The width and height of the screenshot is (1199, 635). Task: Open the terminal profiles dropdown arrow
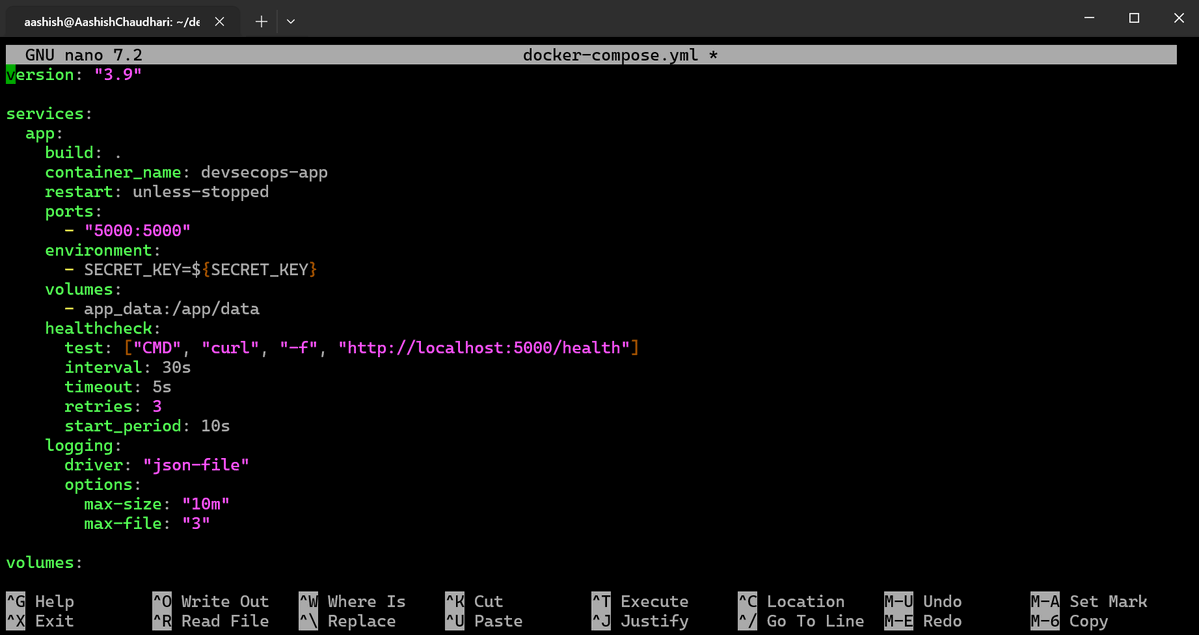click(x=291, y=21)
